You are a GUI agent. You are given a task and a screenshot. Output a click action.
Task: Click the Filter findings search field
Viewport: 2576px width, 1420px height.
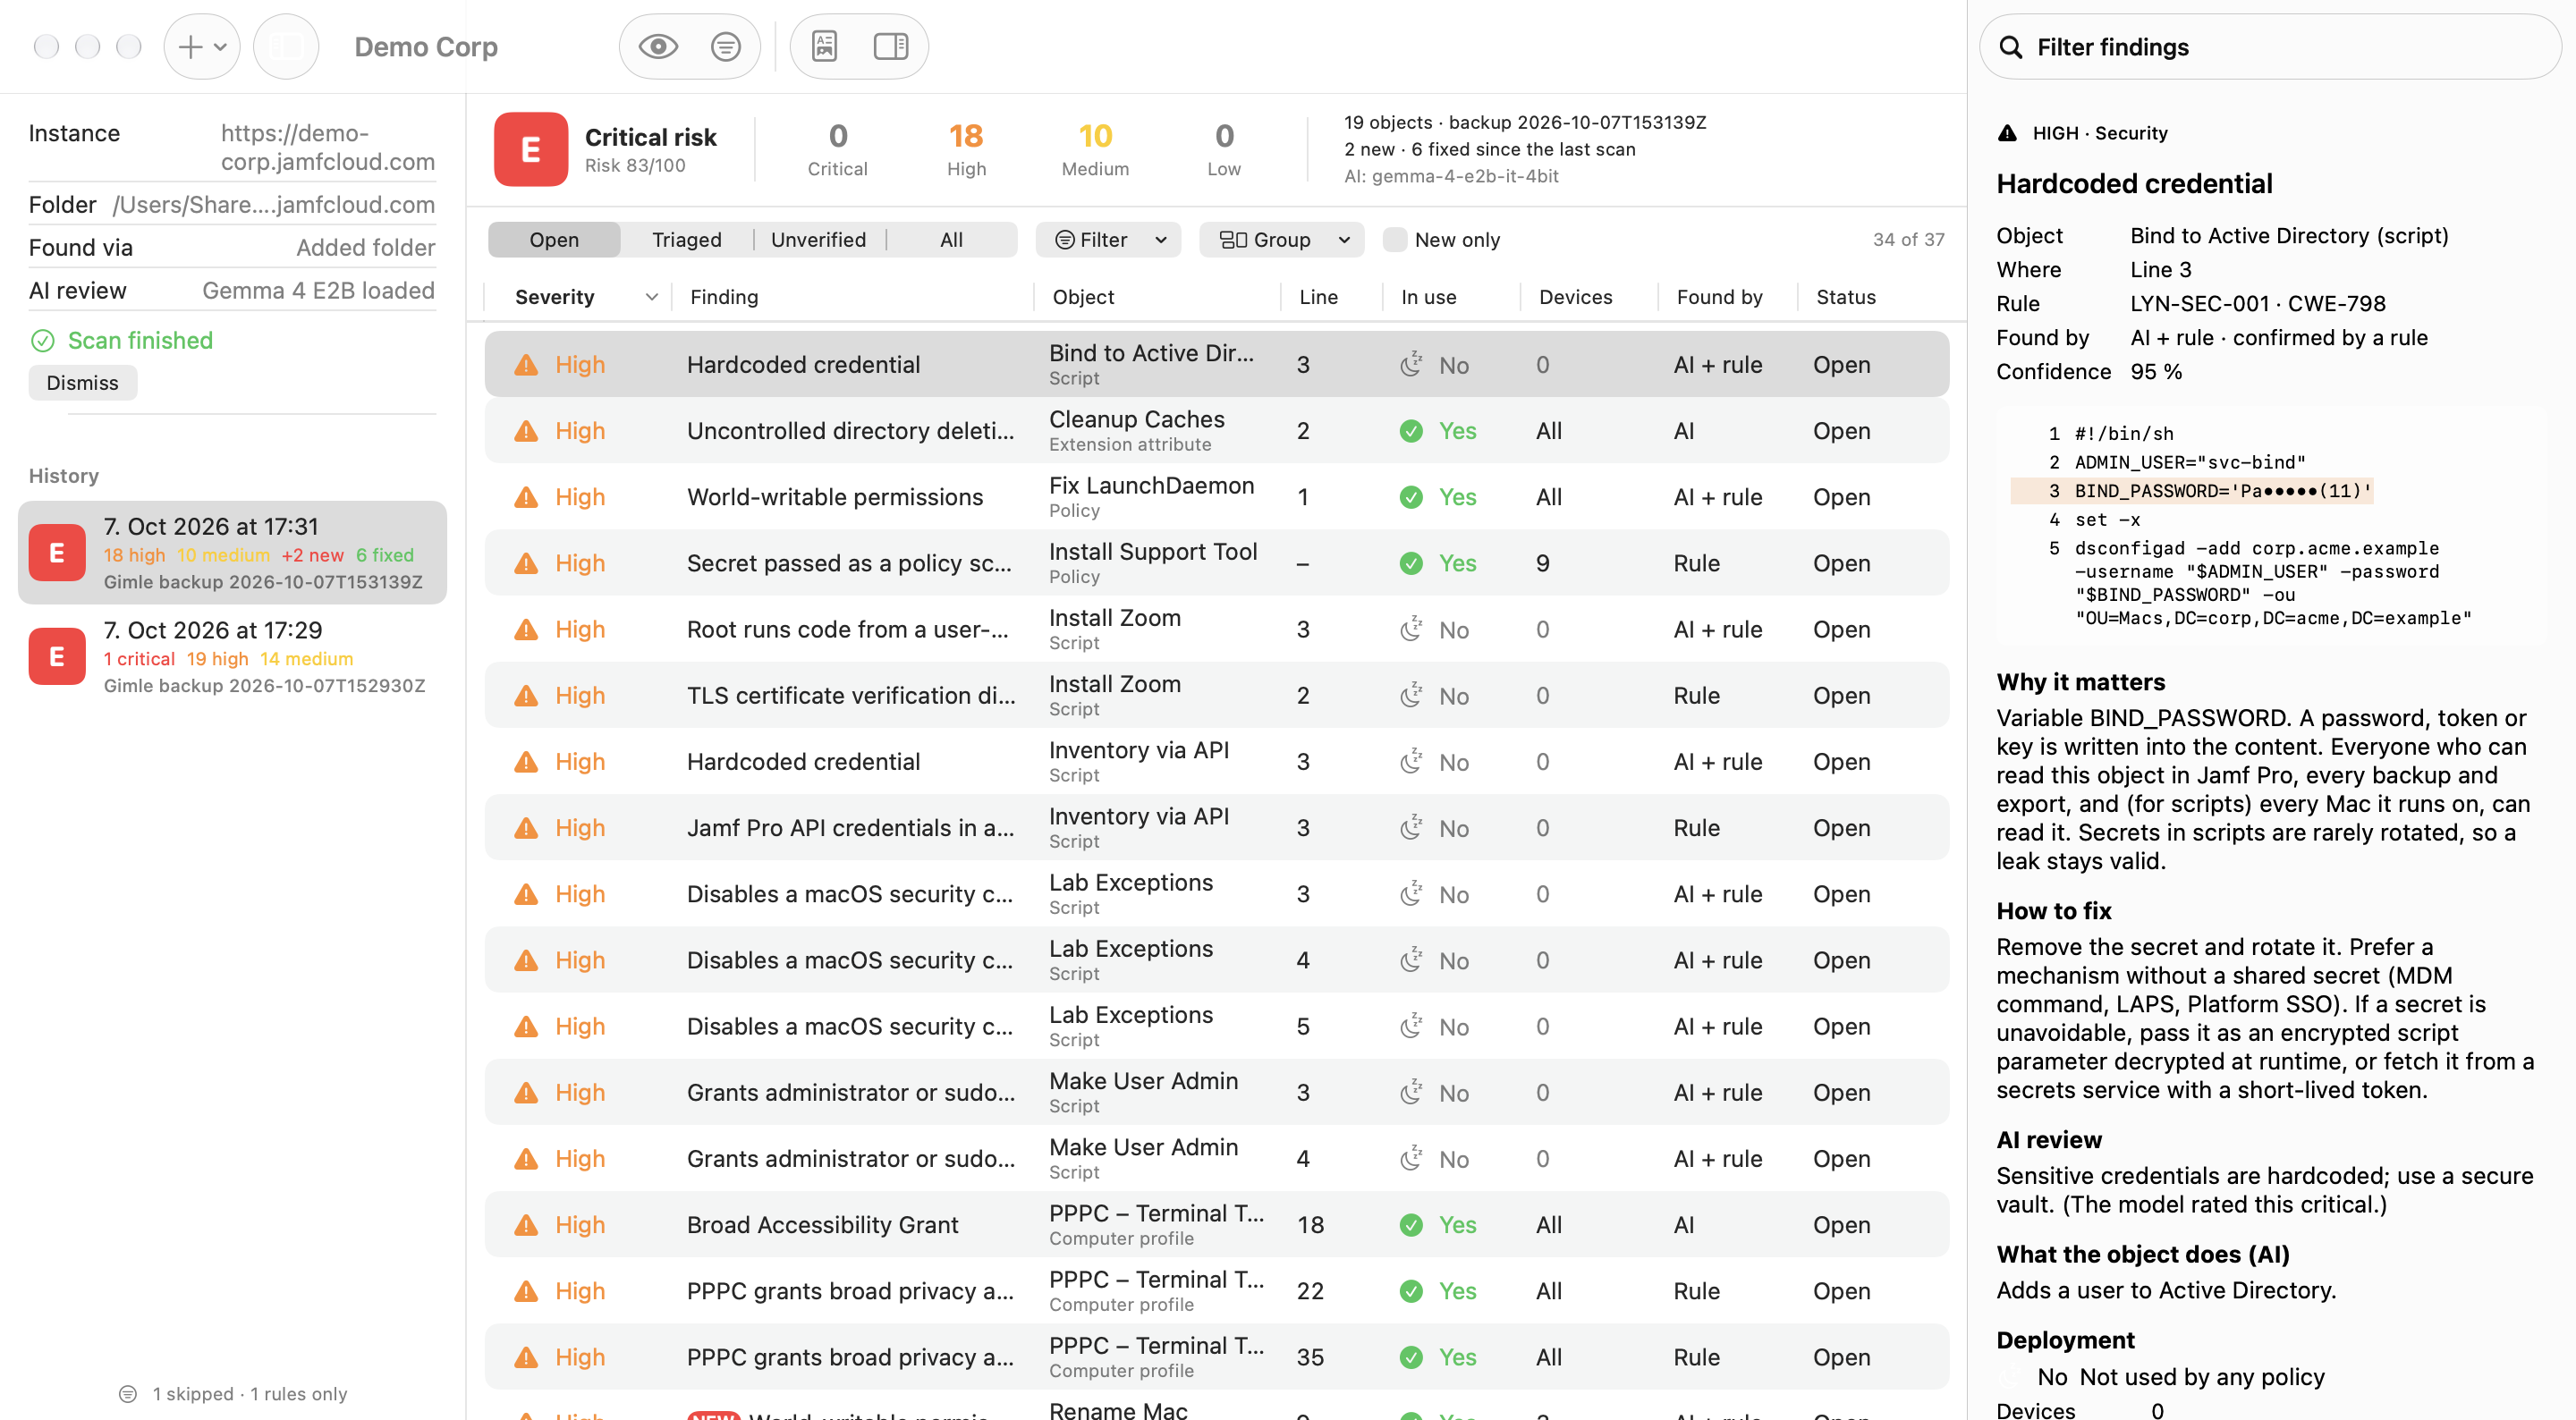[2270, 47]
